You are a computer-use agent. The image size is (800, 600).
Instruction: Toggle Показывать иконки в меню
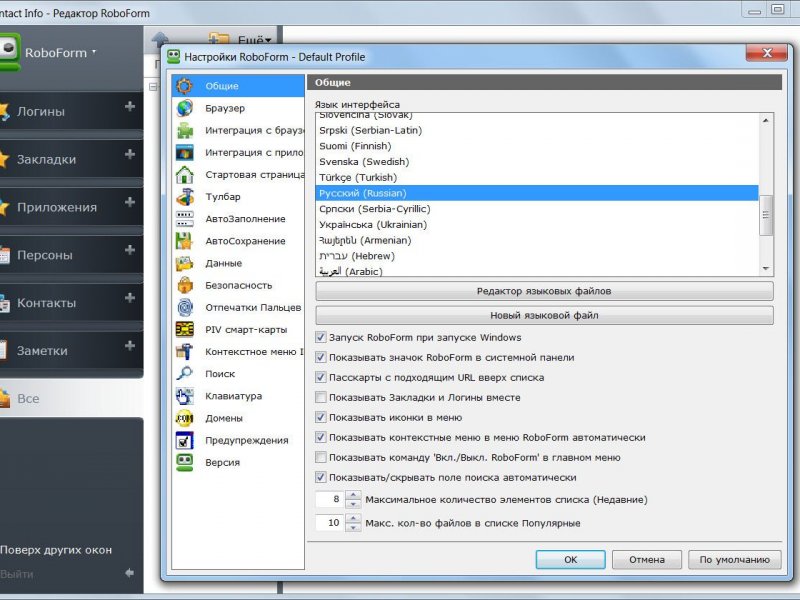[320, 417]
